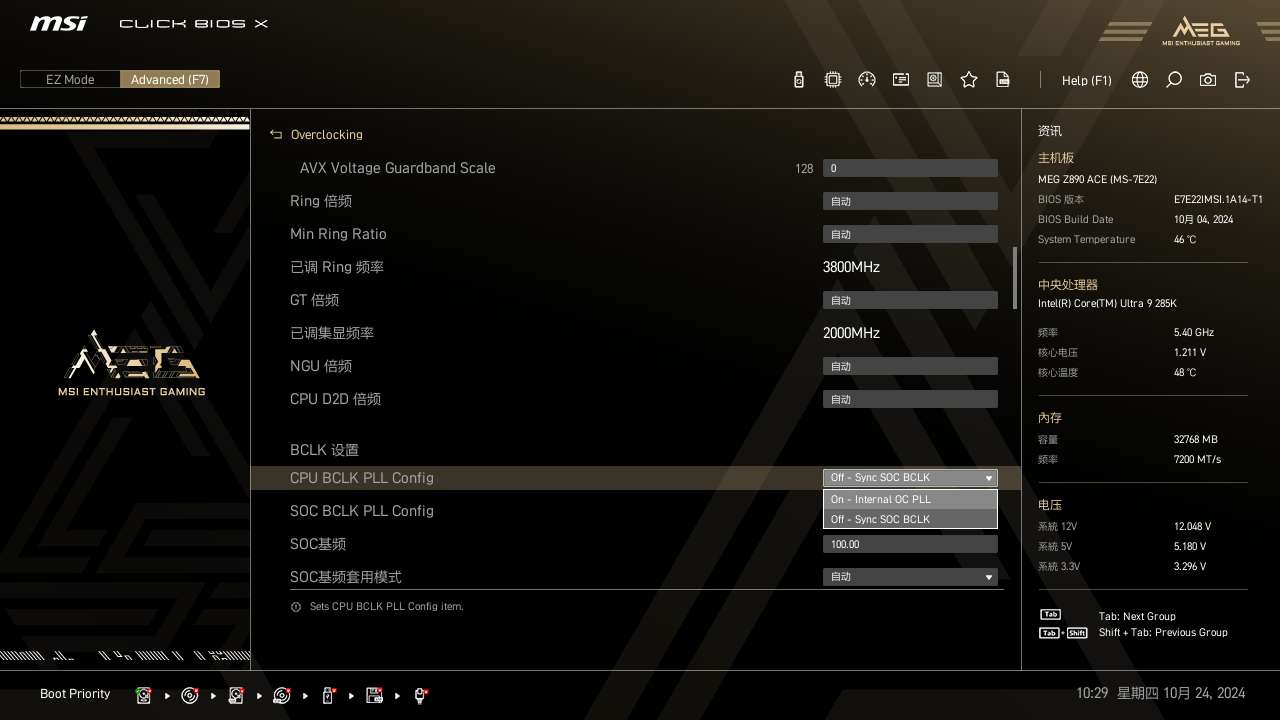Select second hard disk icon in Boot Priority

click(236, 695)
